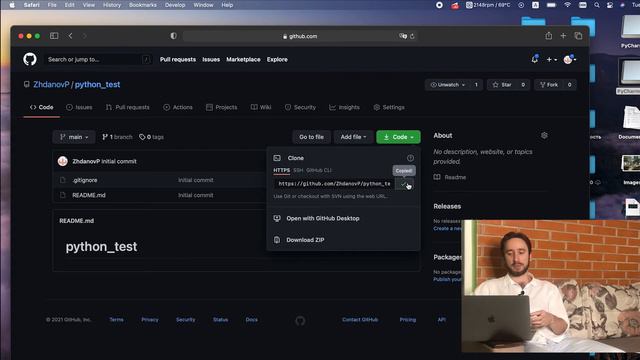Select the Code tab
The width and height of the screenshot is (640, 360).
[42, 107]
